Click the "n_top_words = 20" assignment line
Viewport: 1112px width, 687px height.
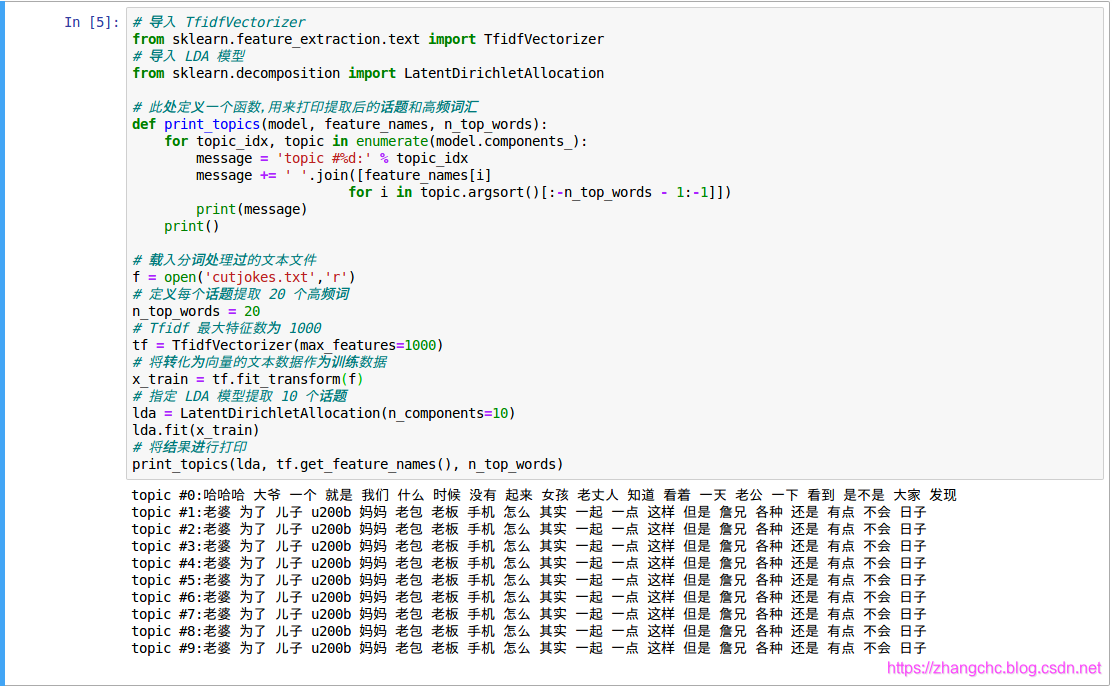pyautogui.click(x=196, y=311)
